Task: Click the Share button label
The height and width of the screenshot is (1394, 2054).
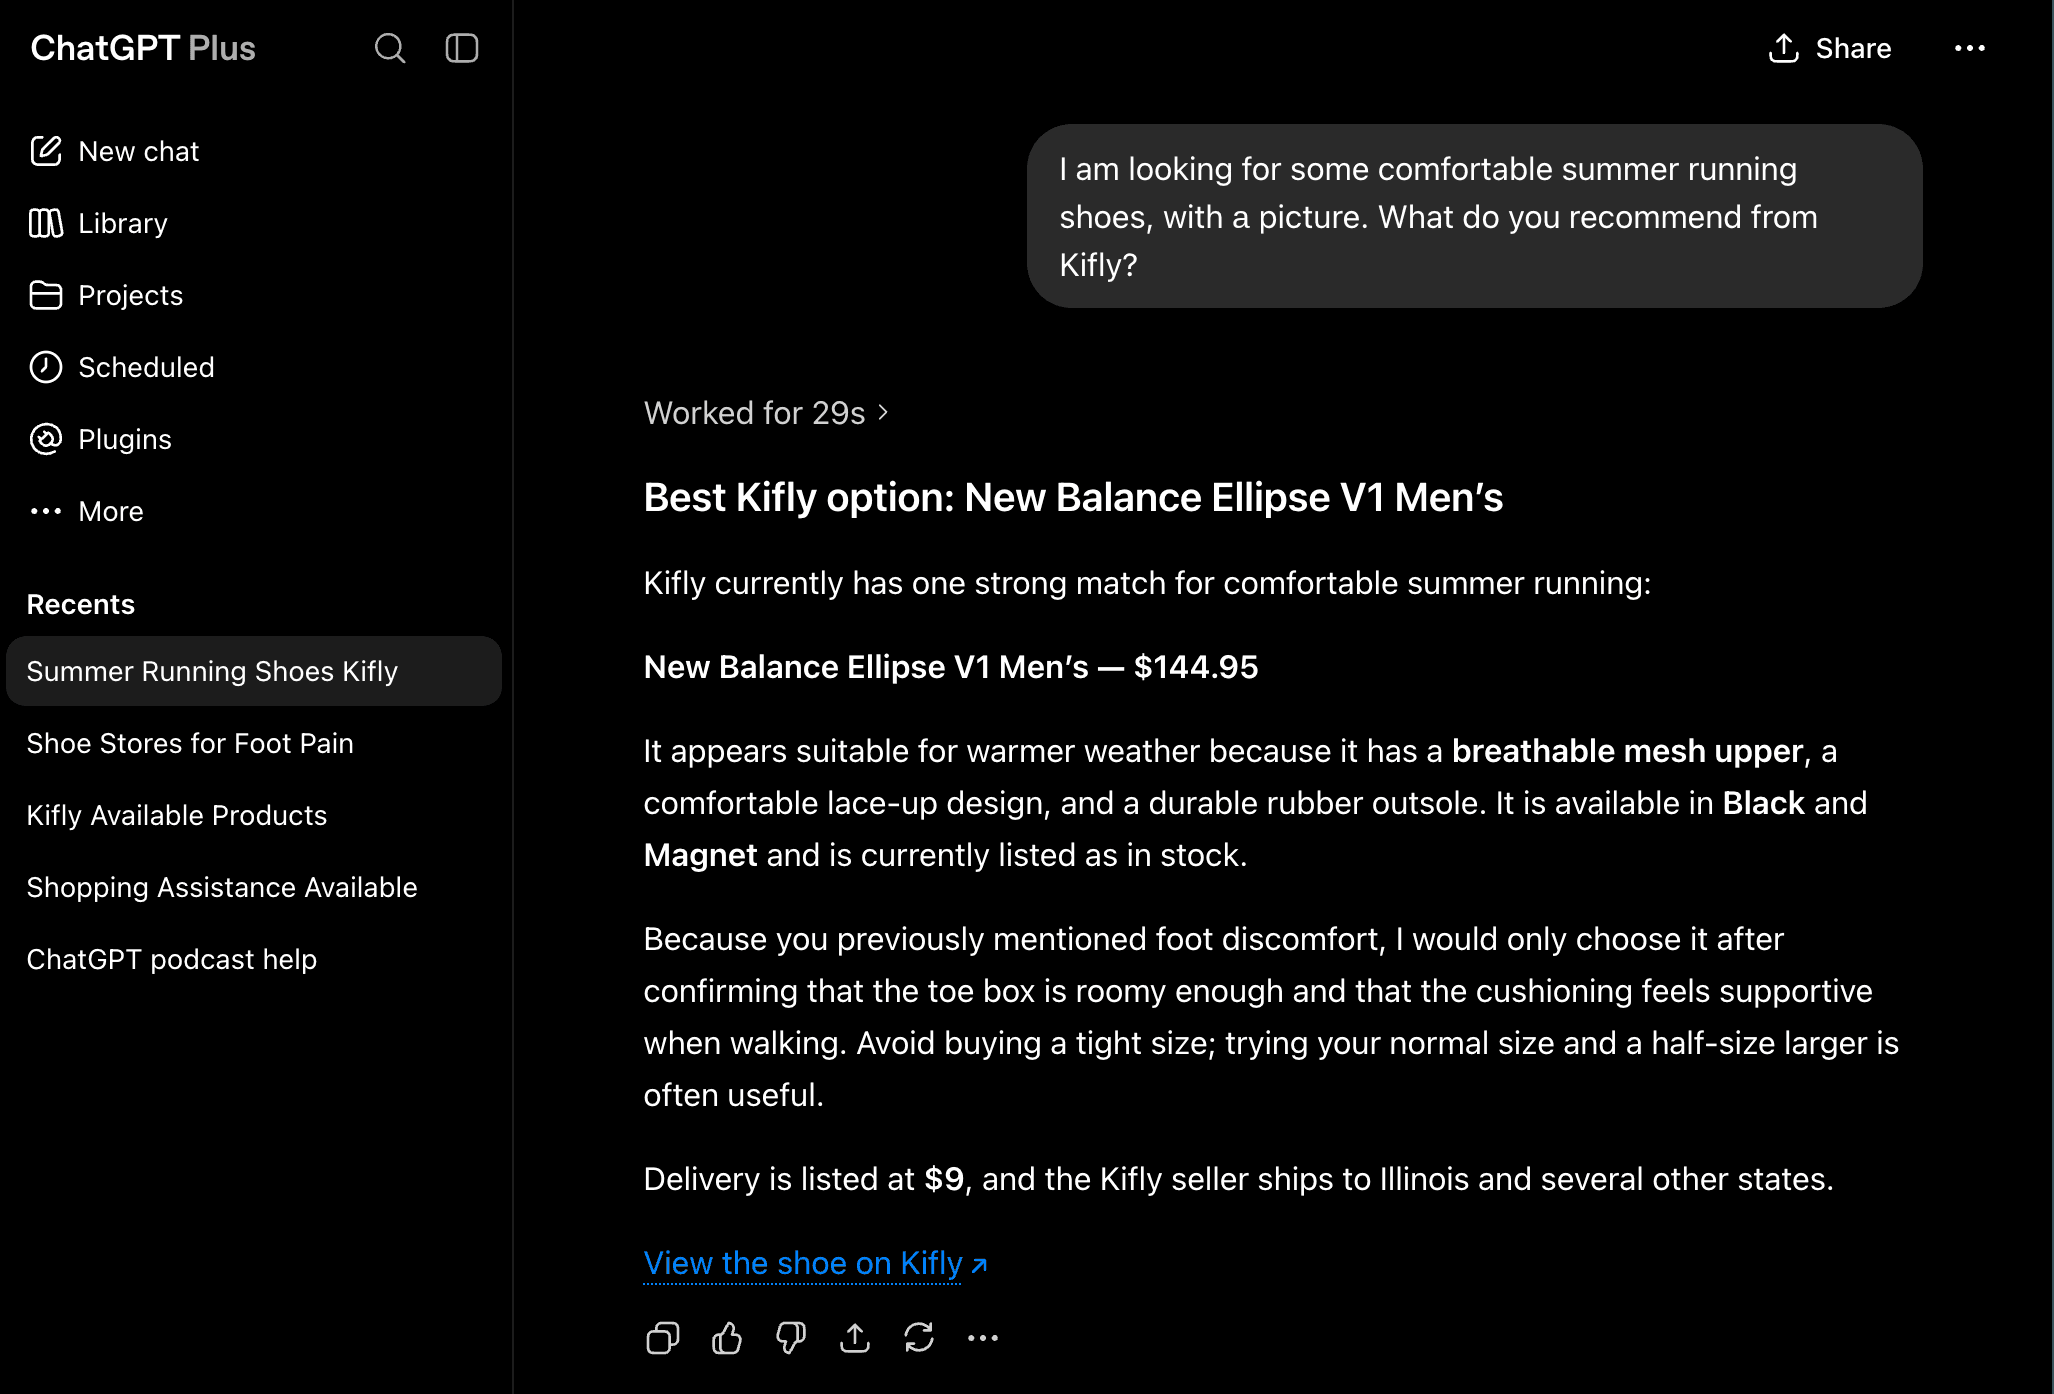Action: 1853,48
